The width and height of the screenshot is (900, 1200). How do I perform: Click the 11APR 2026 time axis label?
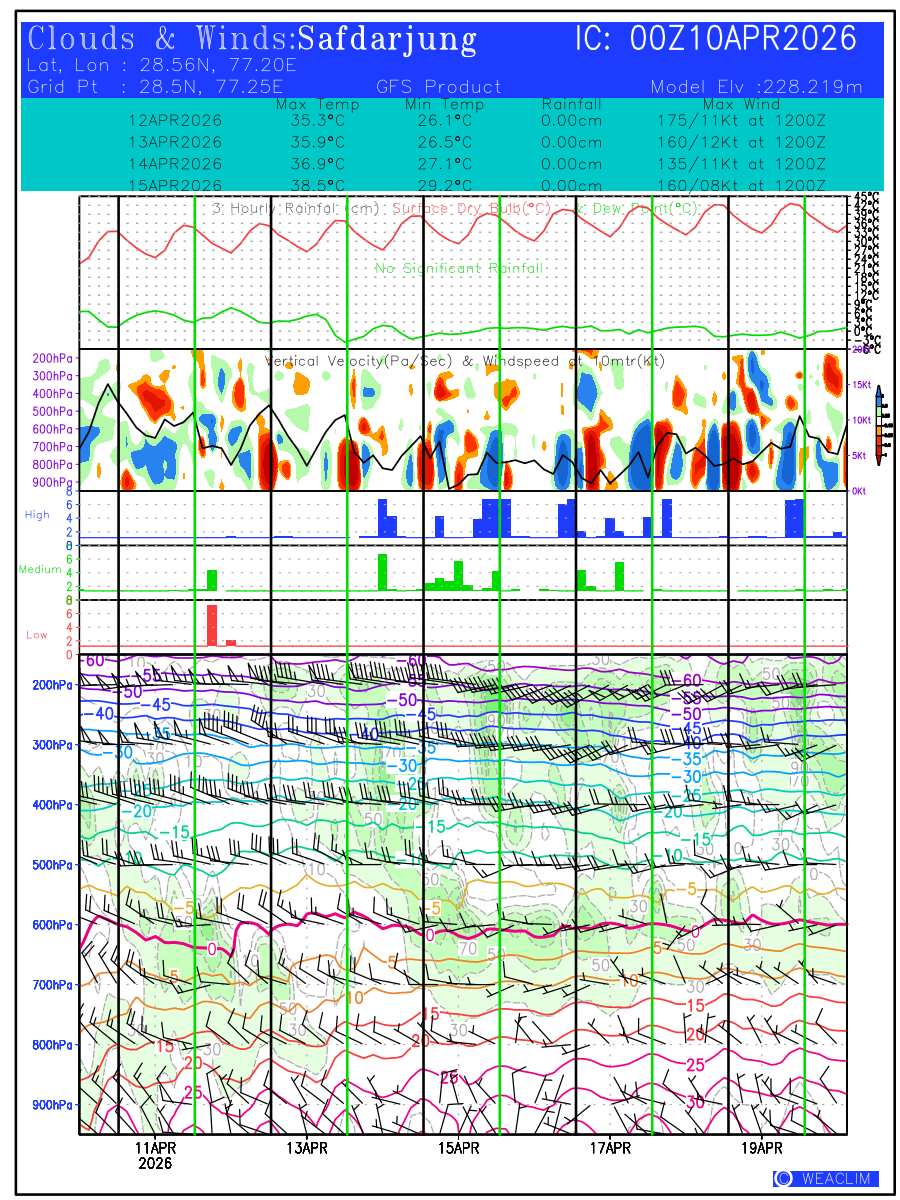(155, 1155)
